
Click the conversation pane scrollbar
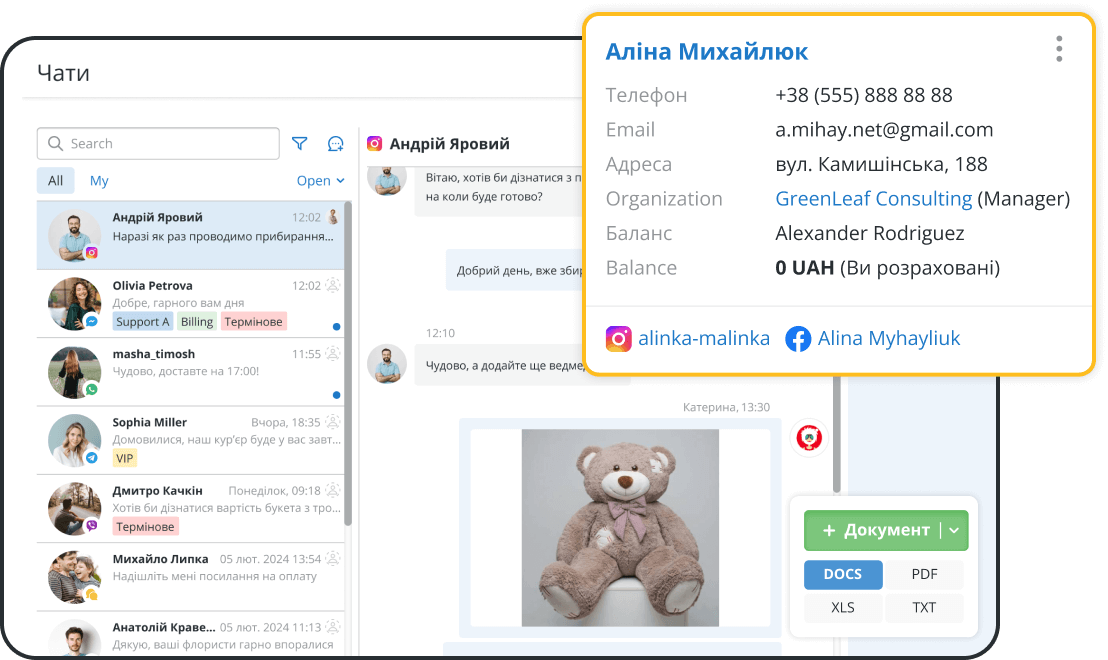837,435
